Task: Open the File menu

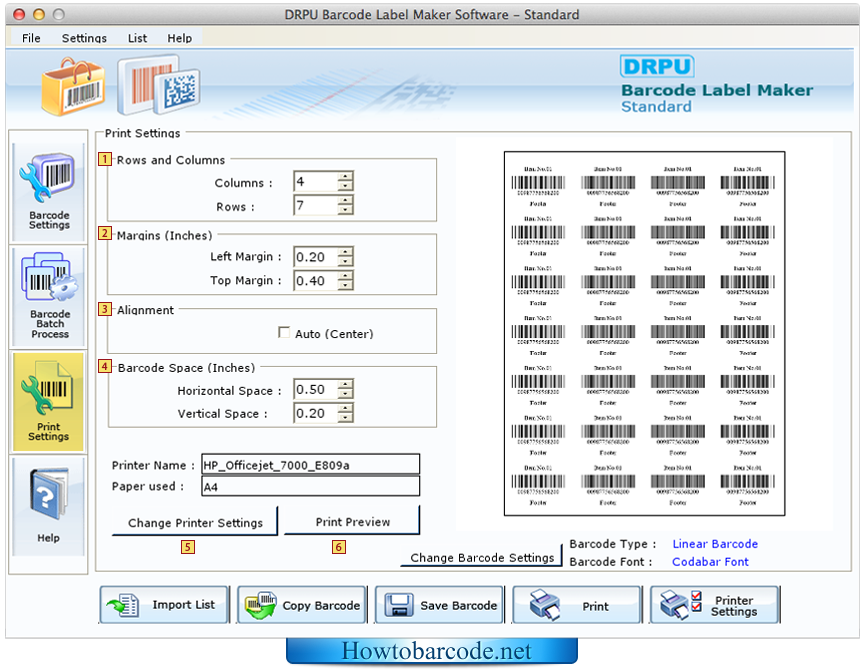Action: (31, 38)
